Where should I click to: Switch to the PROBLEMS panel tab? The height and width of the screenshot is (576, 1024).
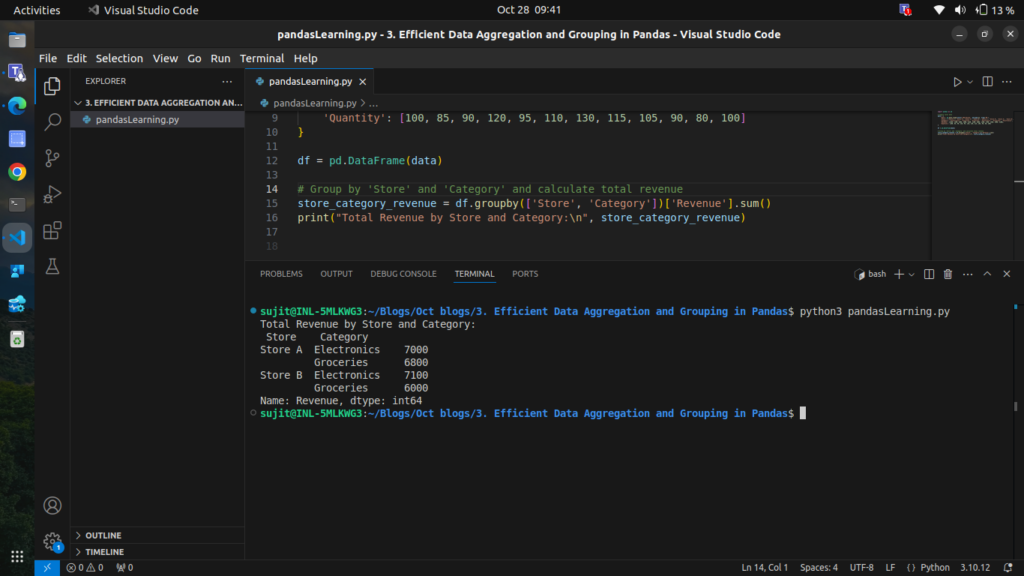click(x=281, y=274)
